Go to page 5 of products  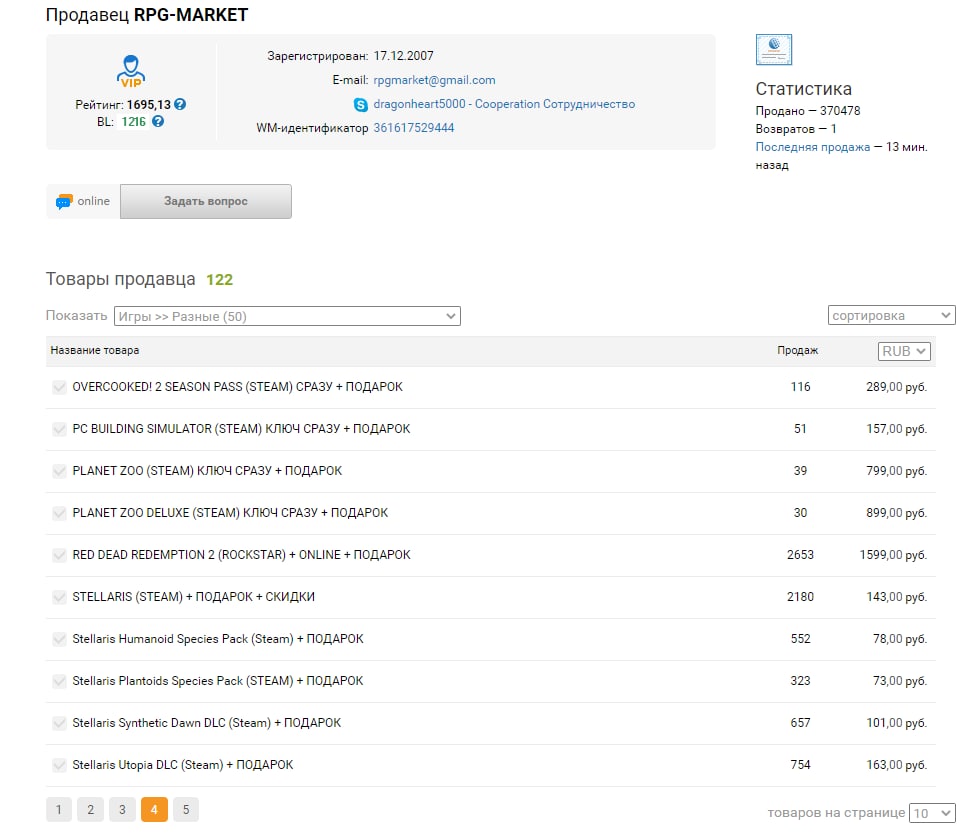[186, 809]
